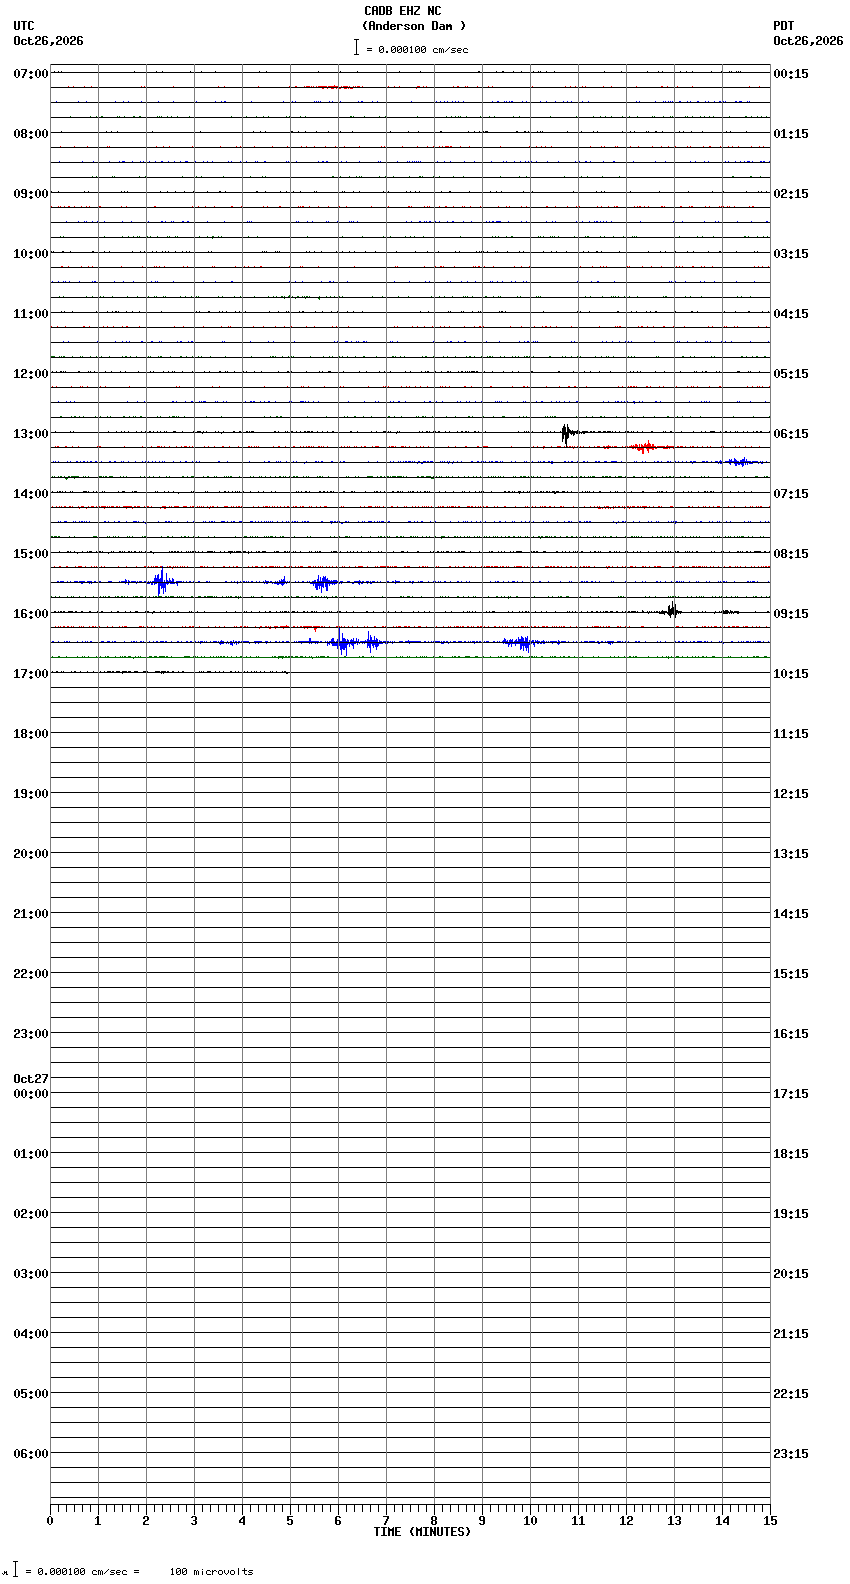The image size is (850, 1584).
Task: Click the red seismic burst on the 13:15 trace
Action: pos(645,447)
